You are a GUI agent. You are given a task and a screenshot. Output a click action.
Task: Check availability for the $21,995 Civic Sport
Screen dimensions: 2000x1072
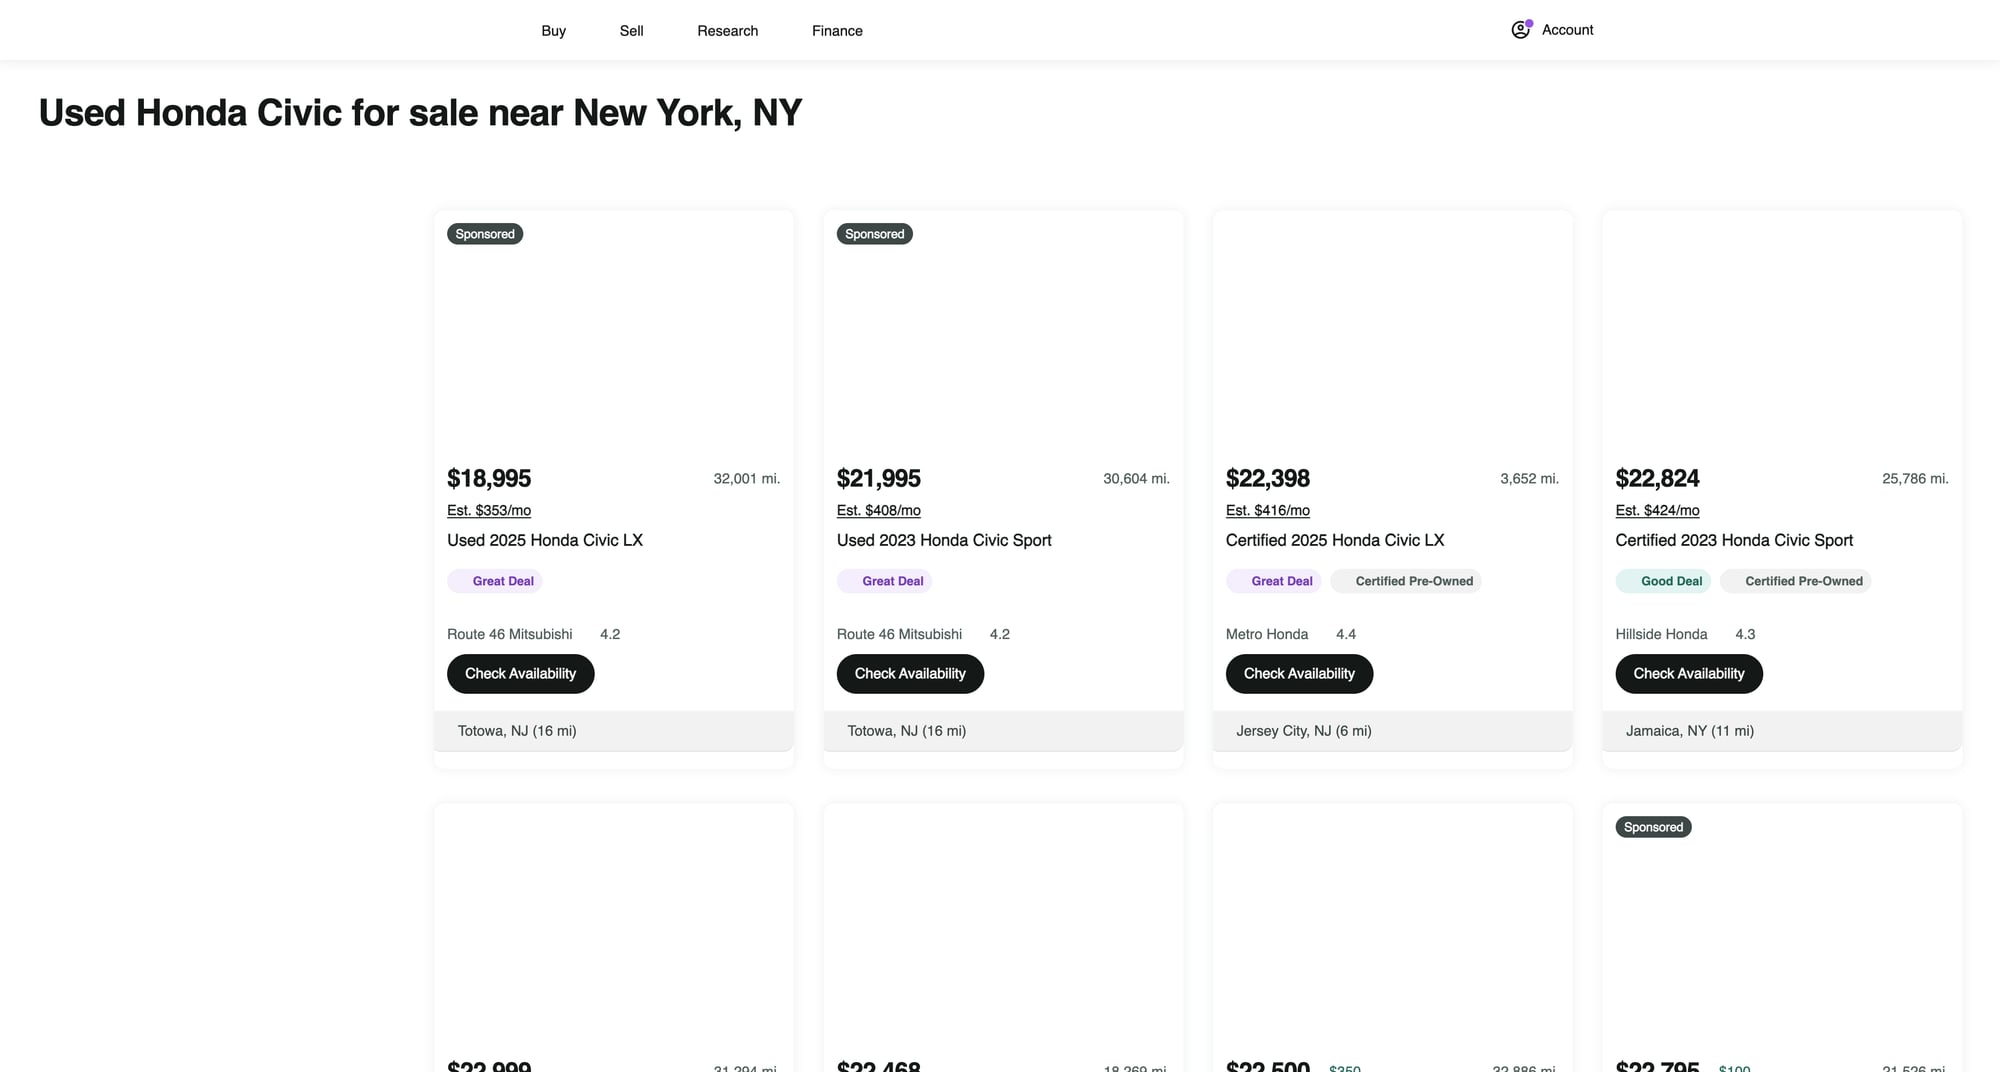(x=909, y=674)
